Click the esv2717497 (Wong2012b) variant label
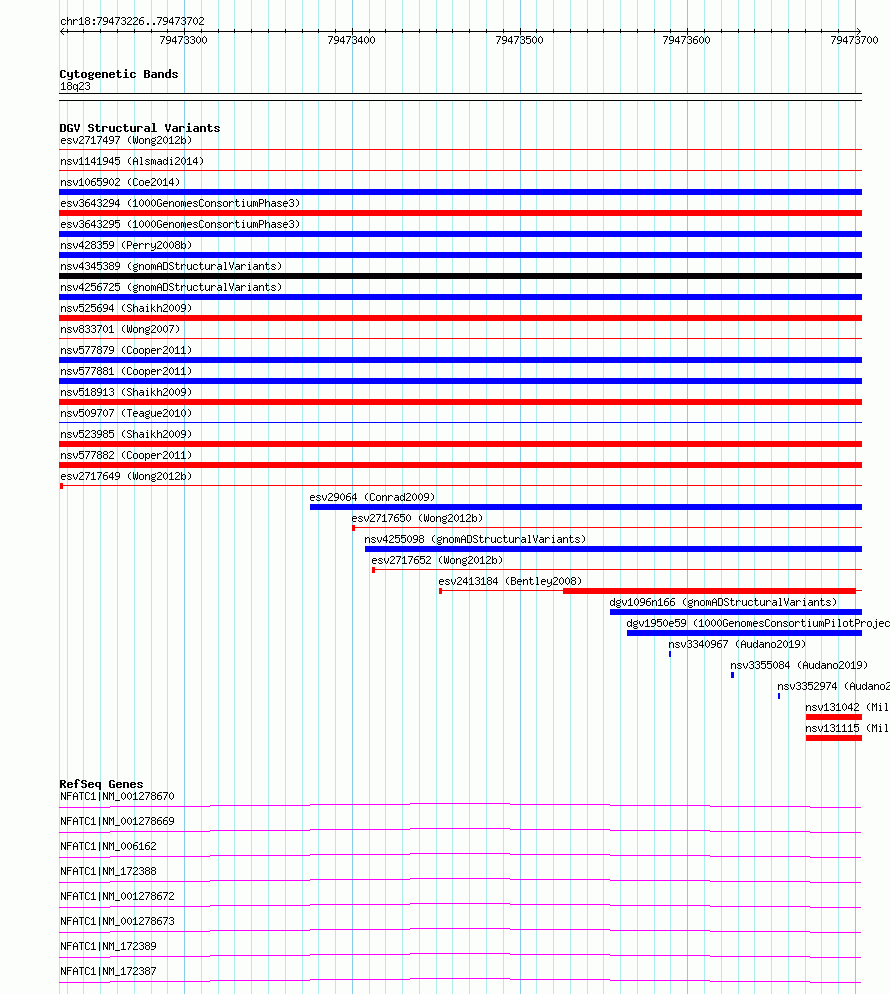The width and height of the screenshot is (890, 994). click(x=126, y=140)
